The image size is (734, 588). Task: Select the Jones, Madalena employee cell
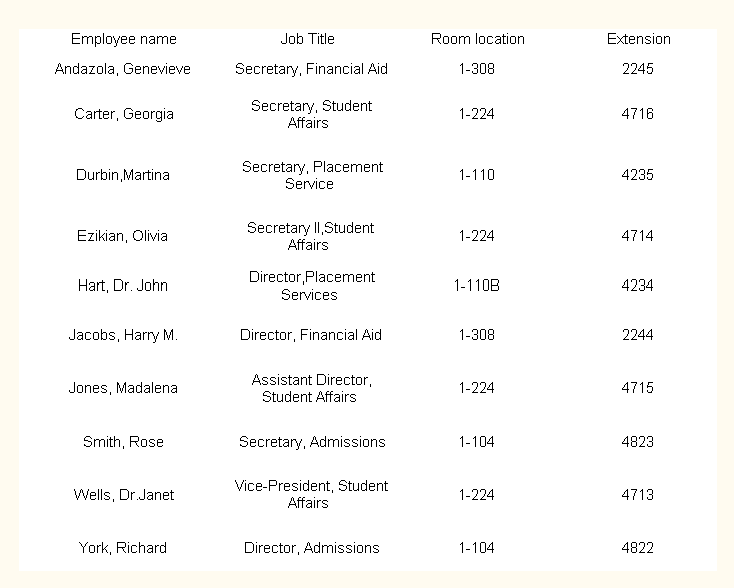(123, 388)
